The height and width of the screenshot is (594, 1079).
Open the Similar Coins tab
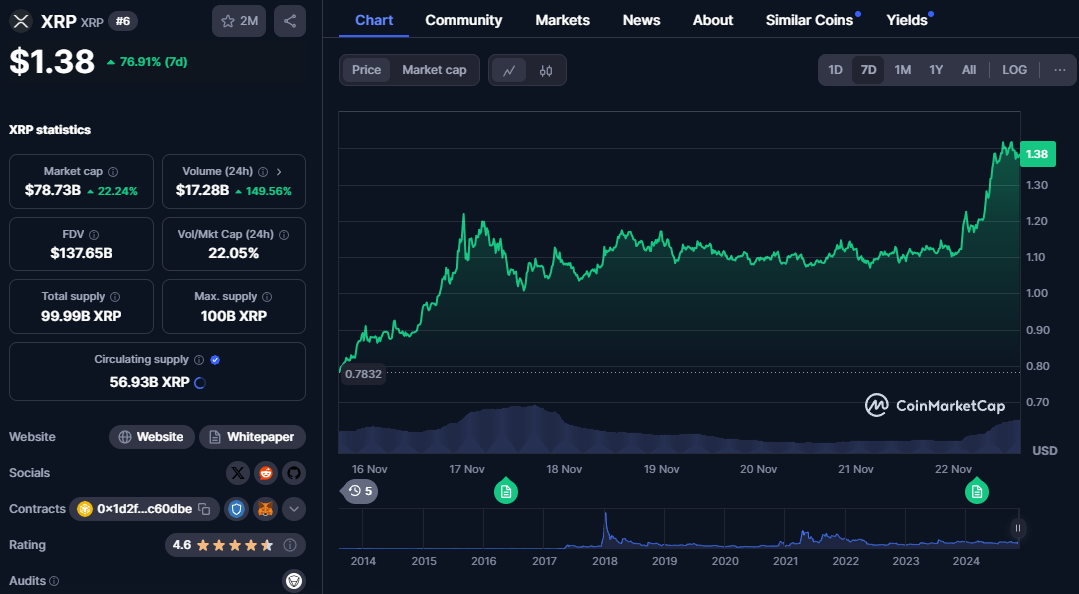809,20
